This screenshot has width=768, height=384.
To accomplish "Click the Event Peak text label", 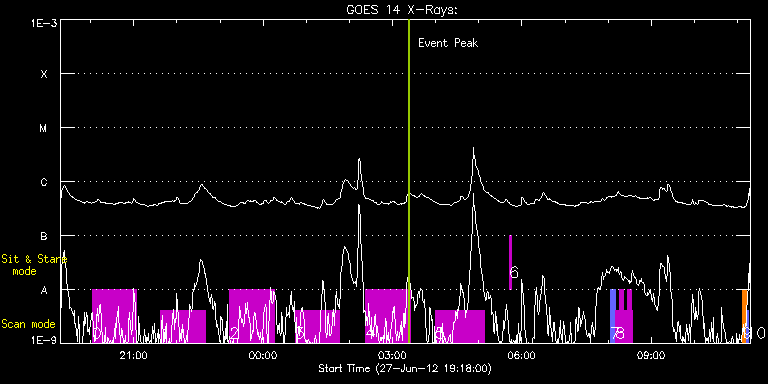I will (x=448, y=43).
